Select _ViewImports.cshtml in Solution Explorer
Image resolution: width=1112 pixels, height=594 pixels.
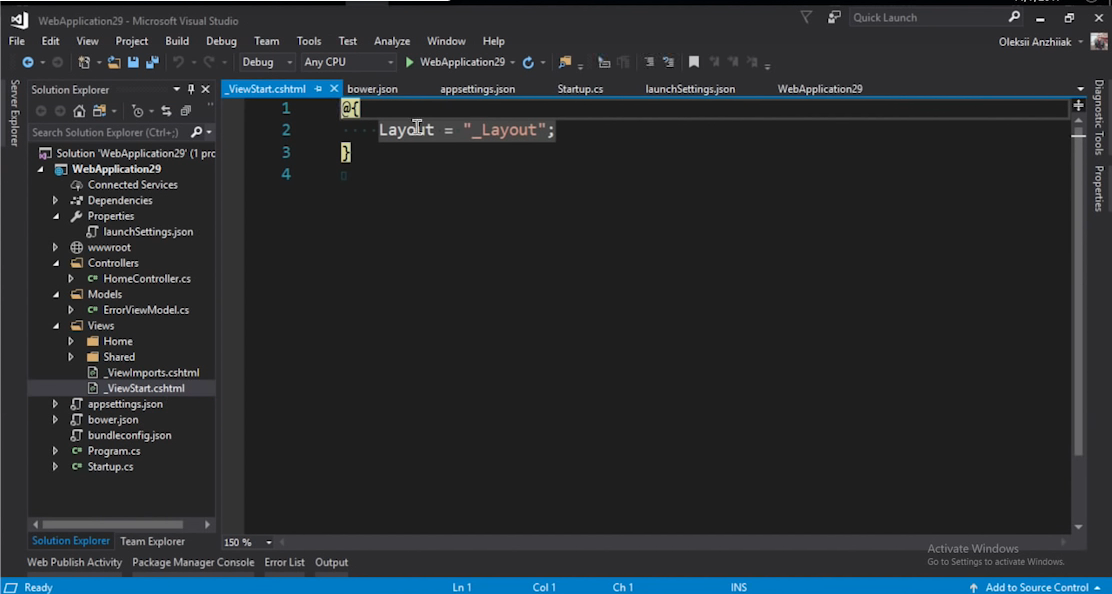pyautogui.click(x=151, y=372)
